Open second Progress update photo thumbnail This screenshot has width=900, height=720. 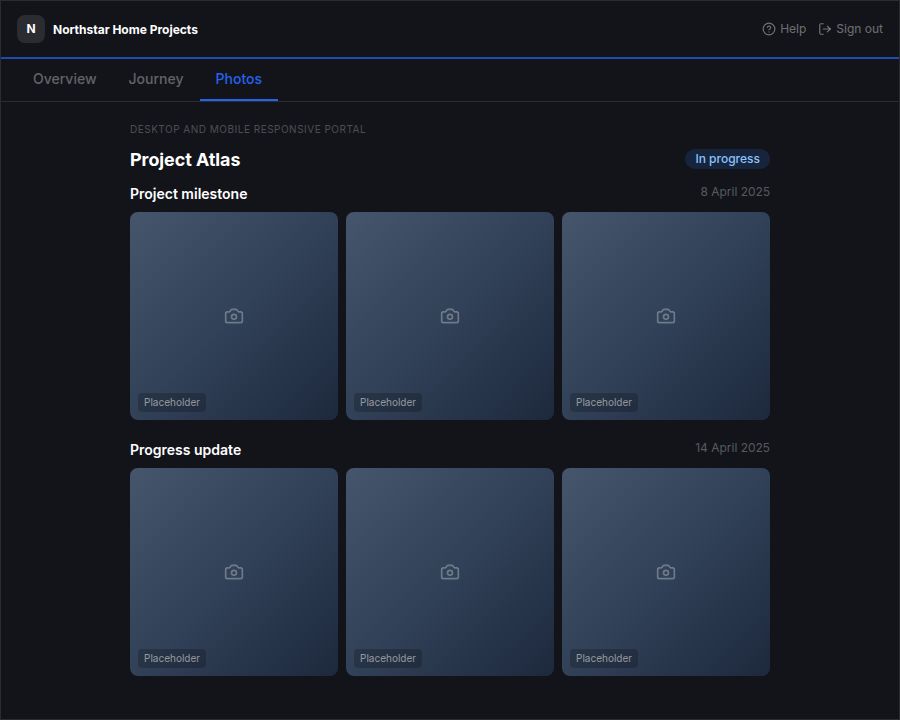pyautogui.click(x=449, y=572)
